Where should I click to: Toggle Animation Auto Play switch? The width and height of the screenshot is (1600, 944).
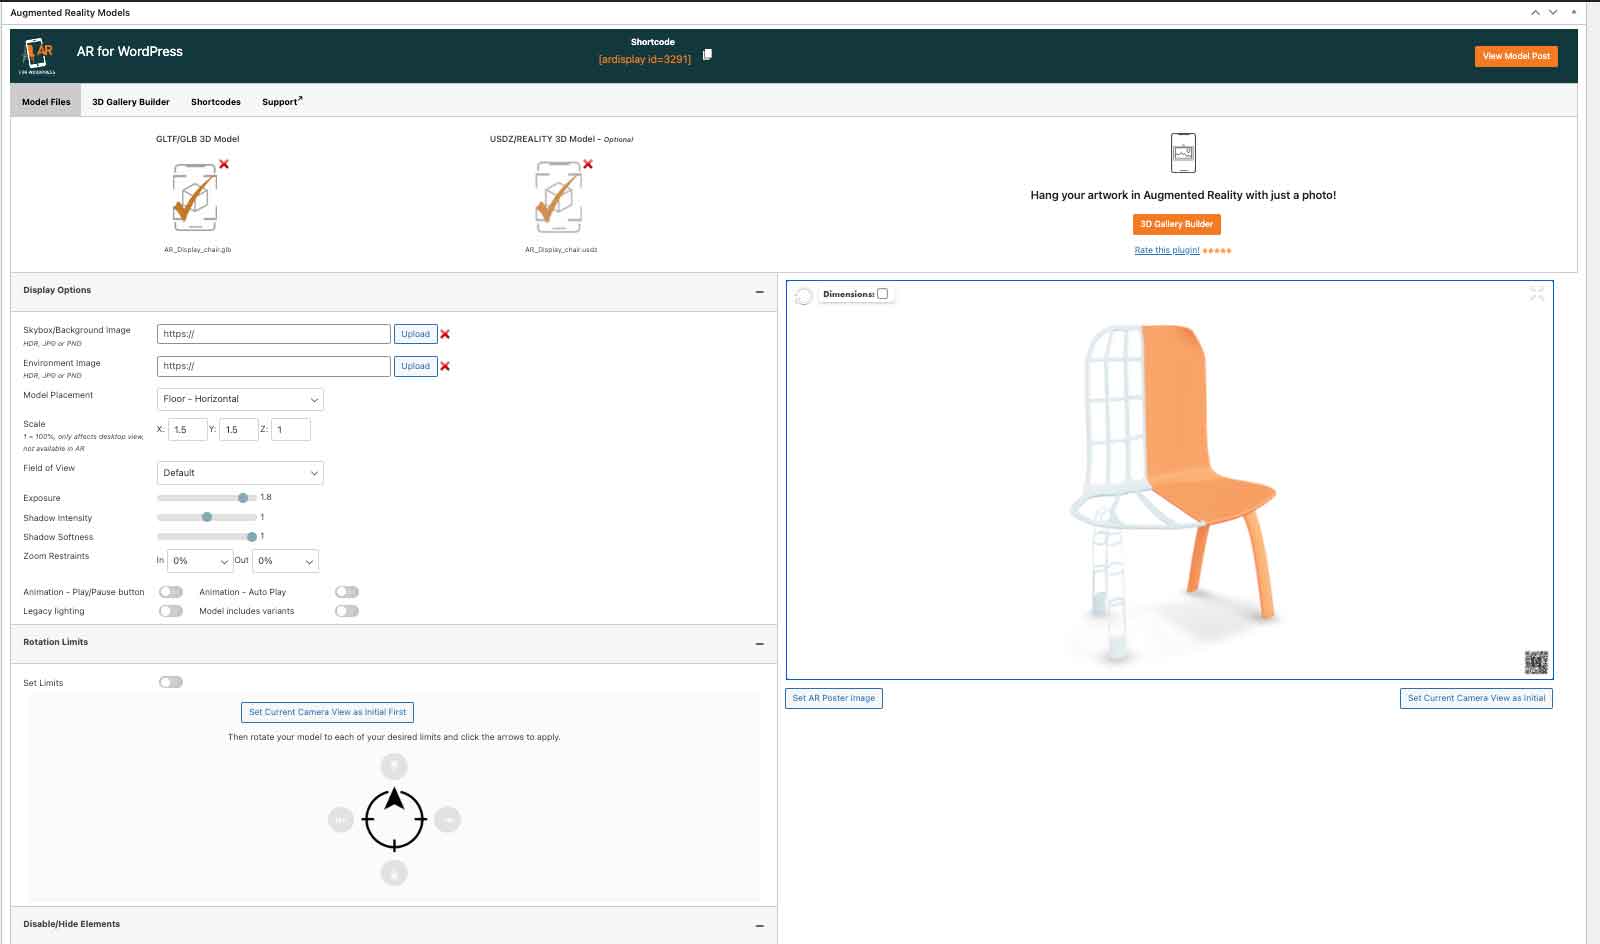click(x=347, y=592)
